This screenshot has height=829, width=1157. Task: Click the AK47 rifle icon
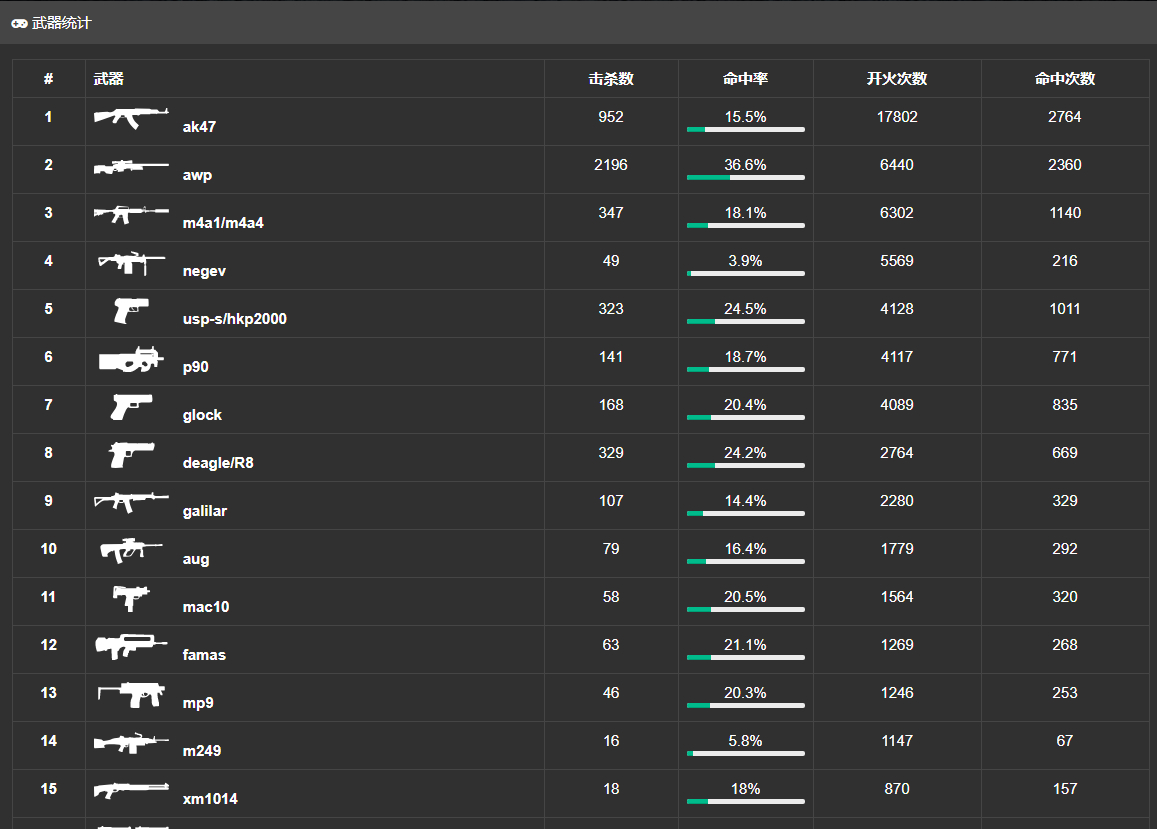pyautogui.click(x=131, y=118)
